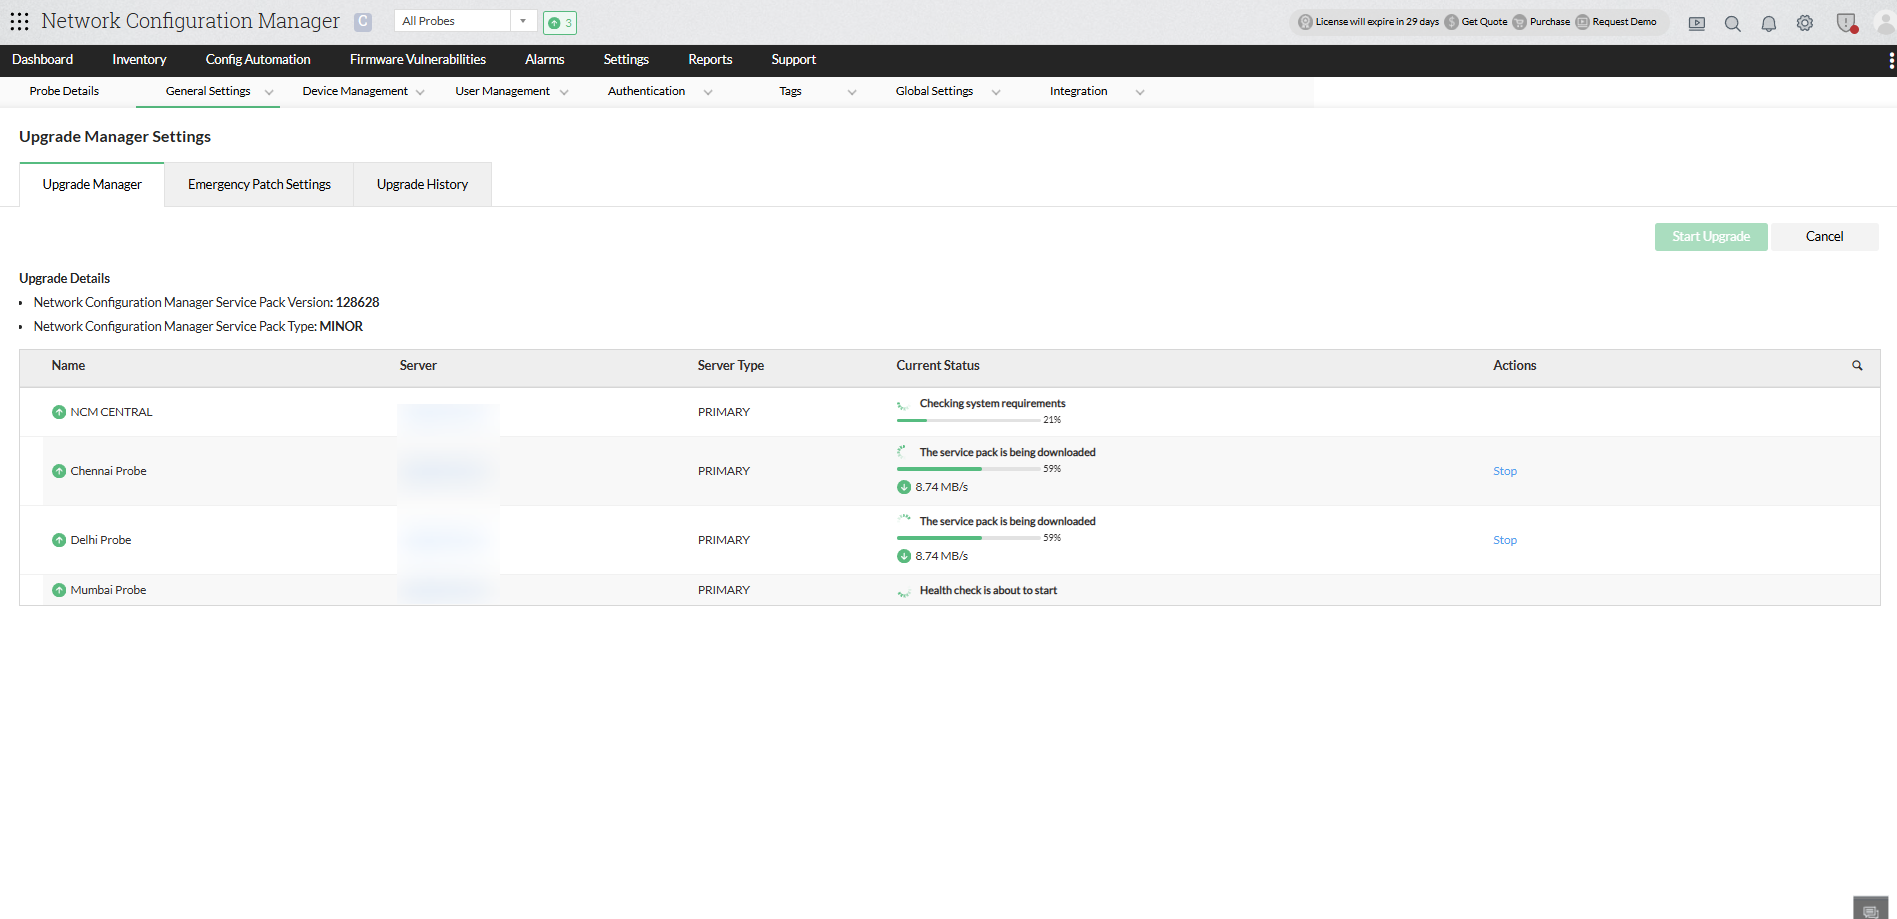
Task: Open the Config Automation menu
Action: (x=258, y=60)
